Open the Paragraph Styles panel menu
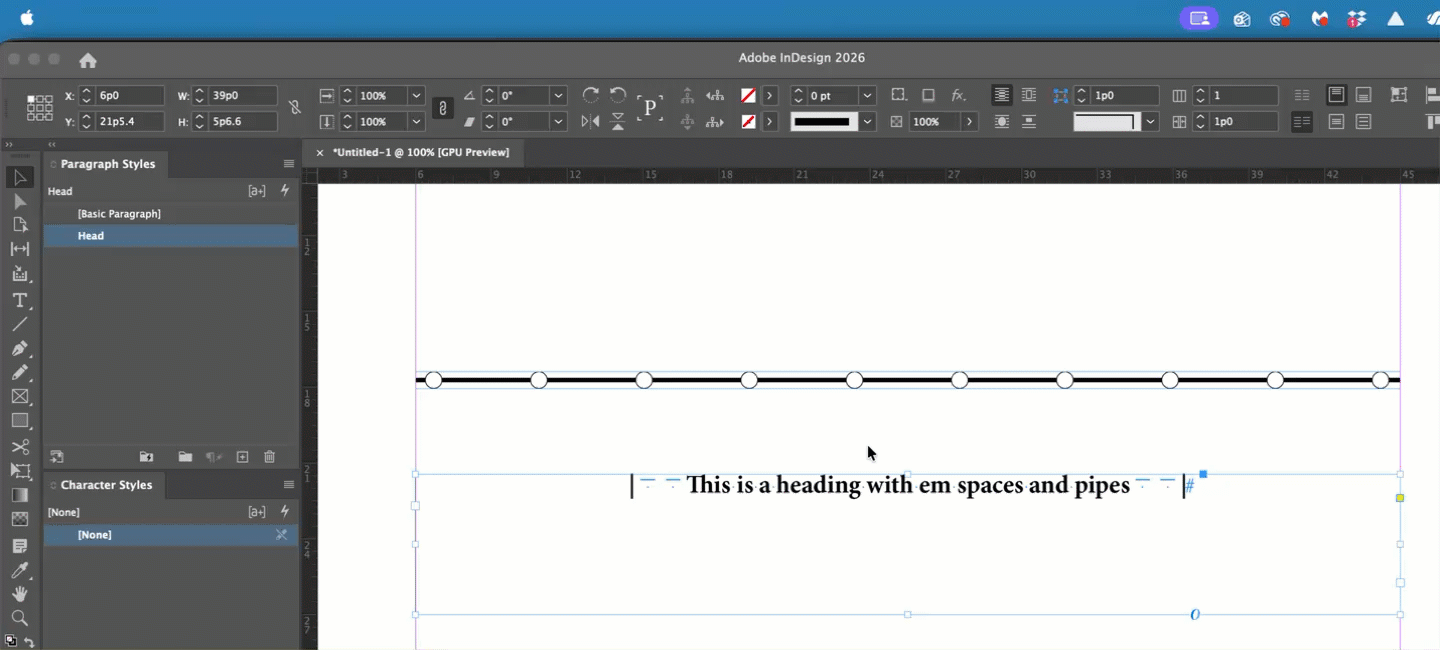Screen dimensions: 1440x650 (288, 164)
